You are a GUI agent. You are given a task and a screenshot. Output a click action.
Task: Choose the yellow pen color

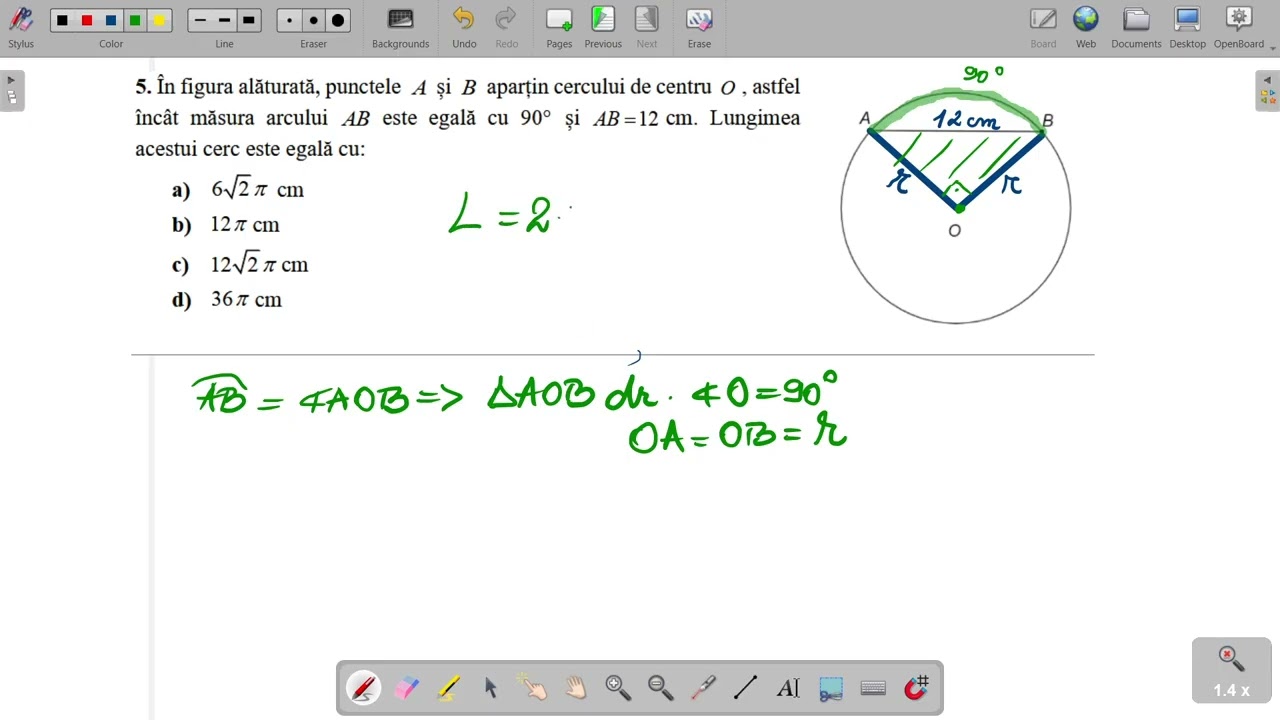[x=159, y=20]
